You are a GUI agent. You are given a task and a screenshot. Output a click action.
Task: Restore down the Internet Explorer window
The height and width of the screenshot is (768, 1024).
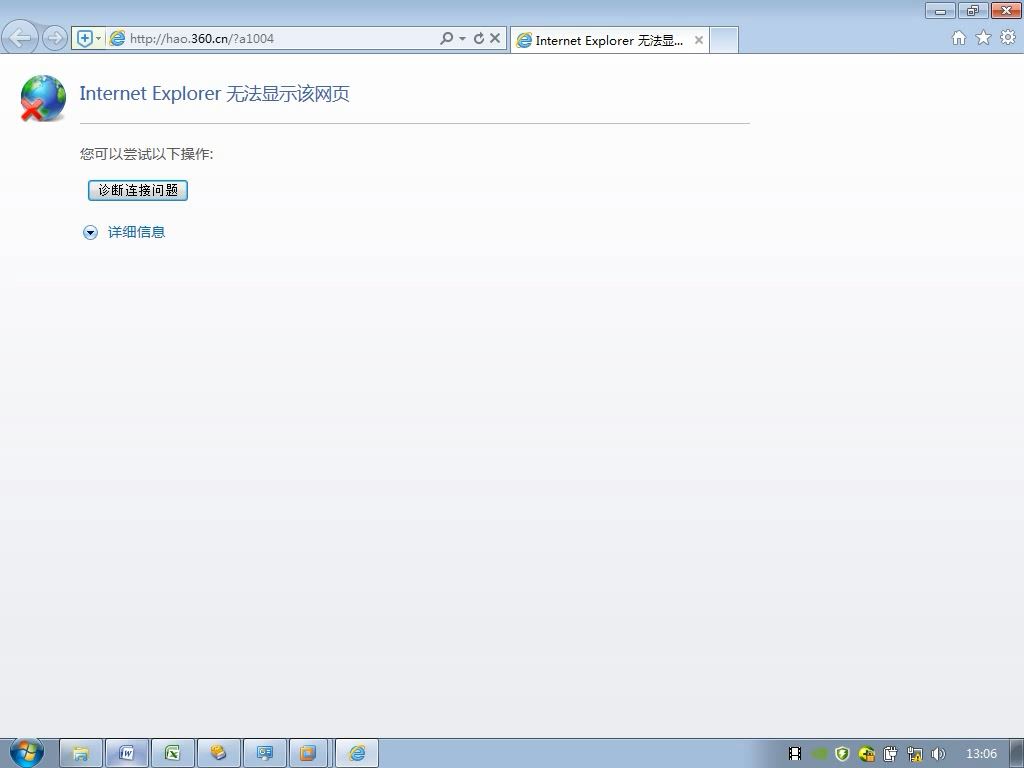(973, 10)
